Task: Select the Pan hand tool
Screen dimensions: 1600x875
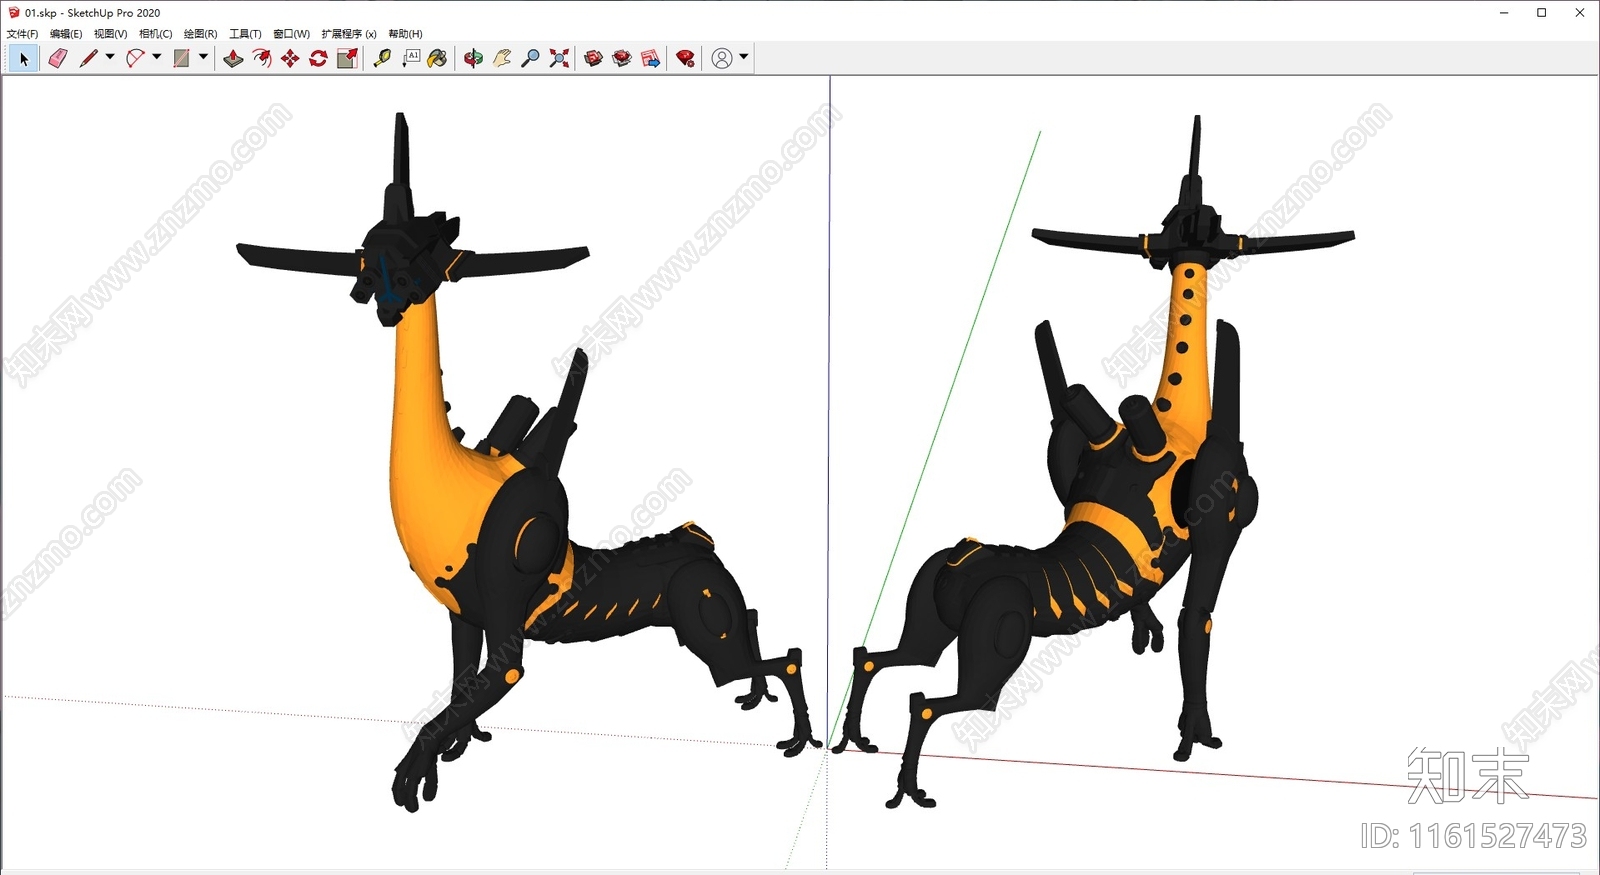Action: tap(502, 59)
